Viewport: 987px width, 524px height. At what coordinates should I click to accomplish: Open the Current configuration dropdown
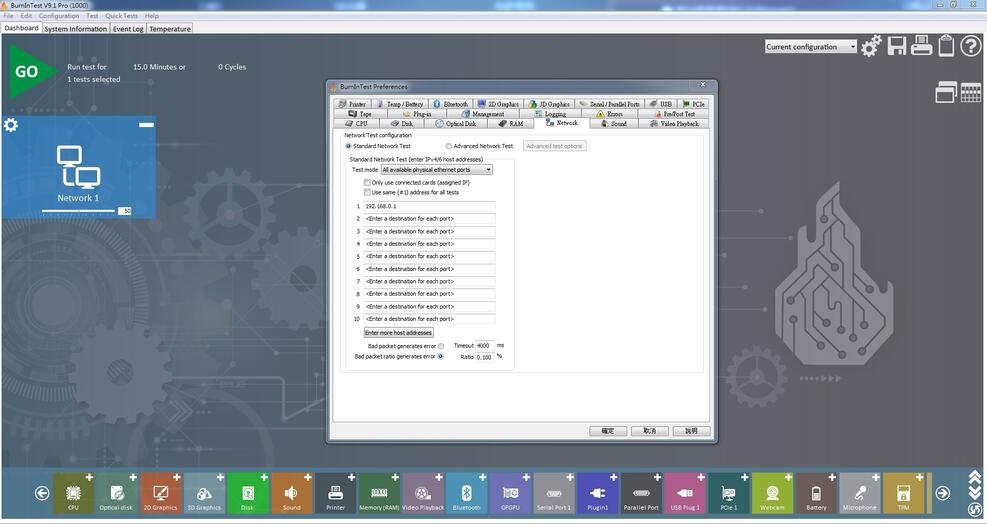811,47
